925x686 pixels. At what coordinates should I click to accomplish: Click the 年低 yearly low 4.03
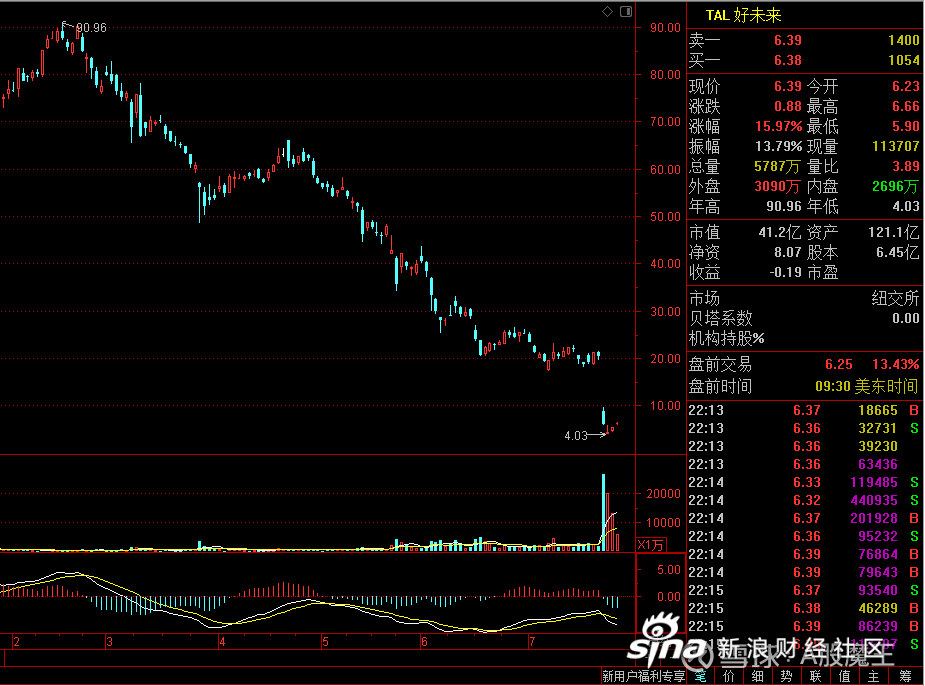(x=906, y=206)
